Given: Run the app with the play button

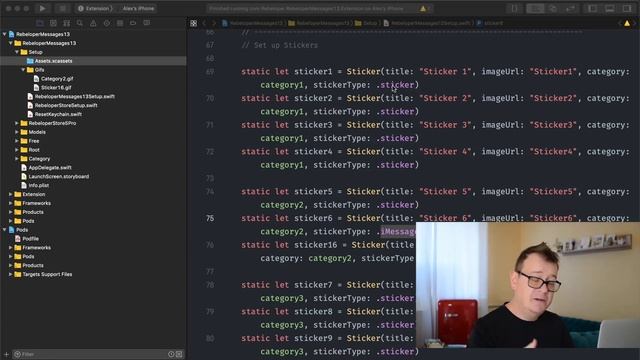Looking at the screenshot, I should coord(42,8).
